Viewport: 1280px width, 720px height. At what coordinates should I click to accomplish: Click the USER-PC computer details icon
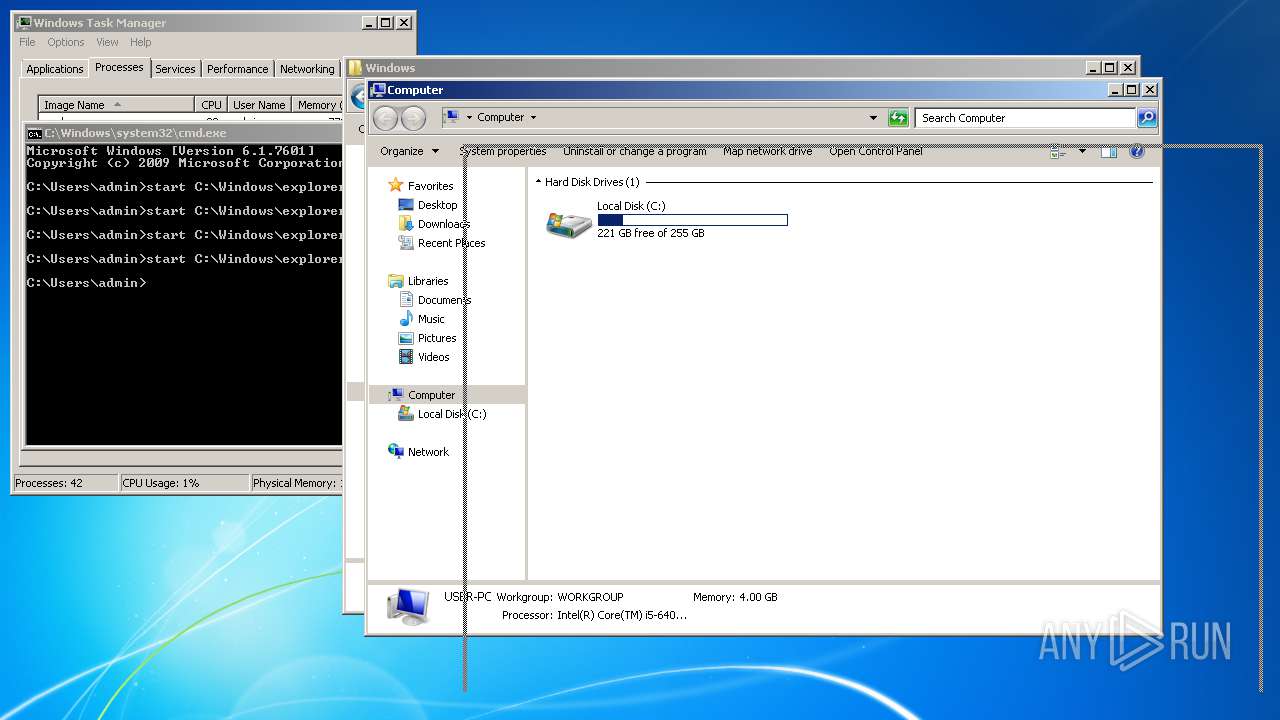pos(408,606)
